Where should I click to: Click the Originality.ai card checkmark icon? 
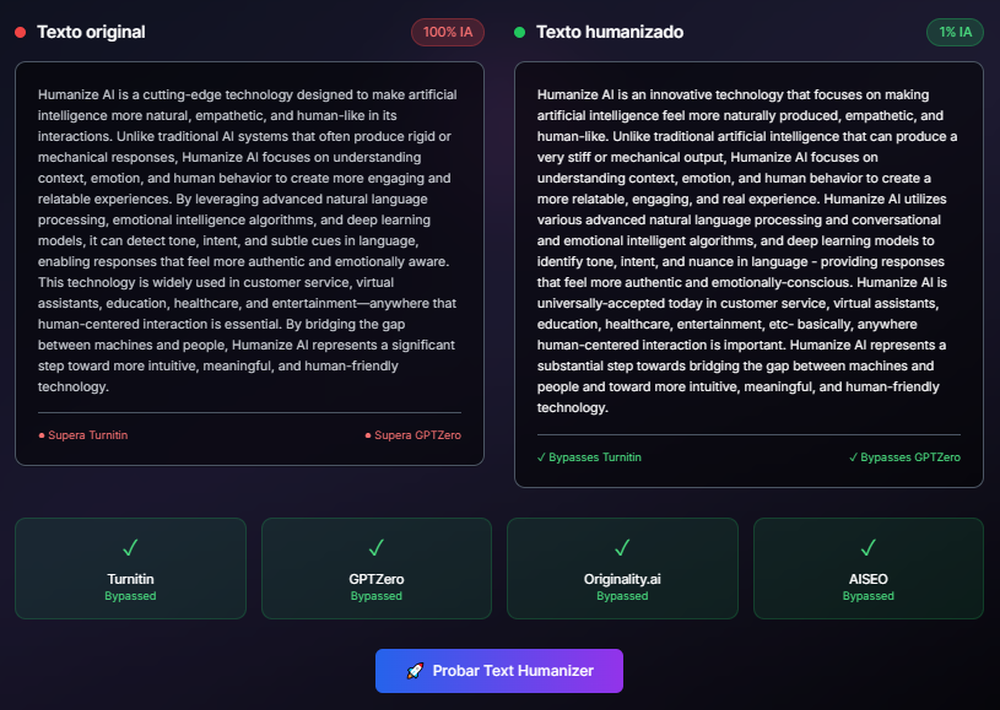point(622,548)
